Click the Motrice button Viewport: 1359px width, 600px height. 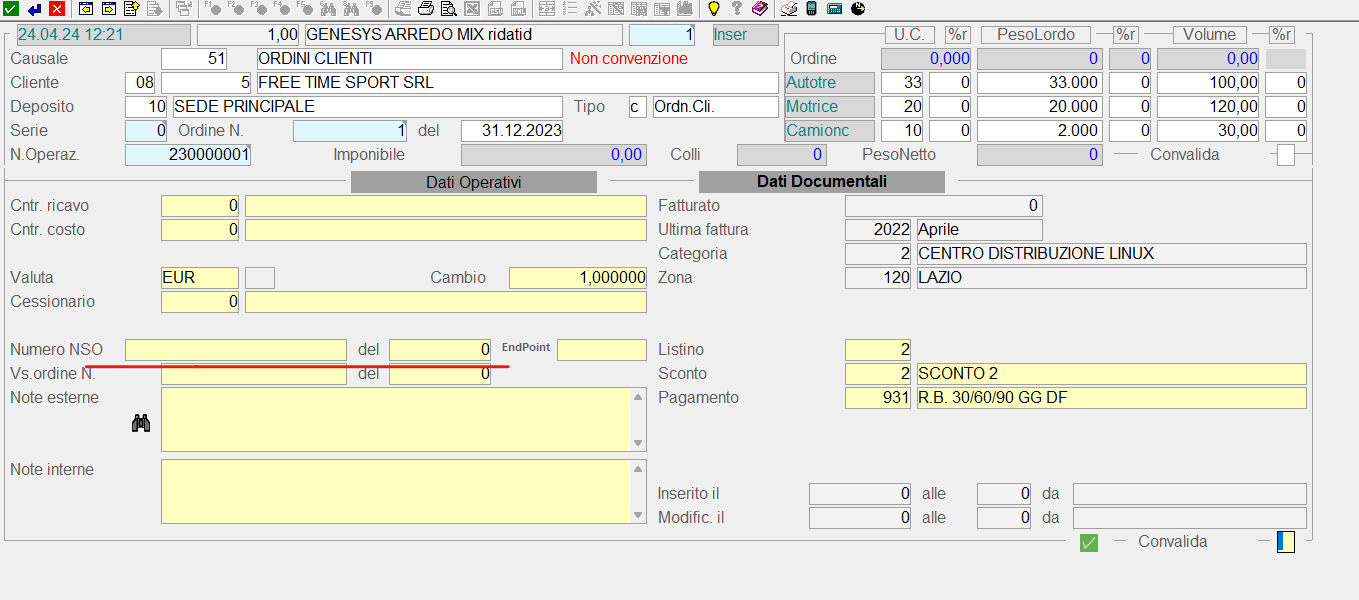click(829, 107)
